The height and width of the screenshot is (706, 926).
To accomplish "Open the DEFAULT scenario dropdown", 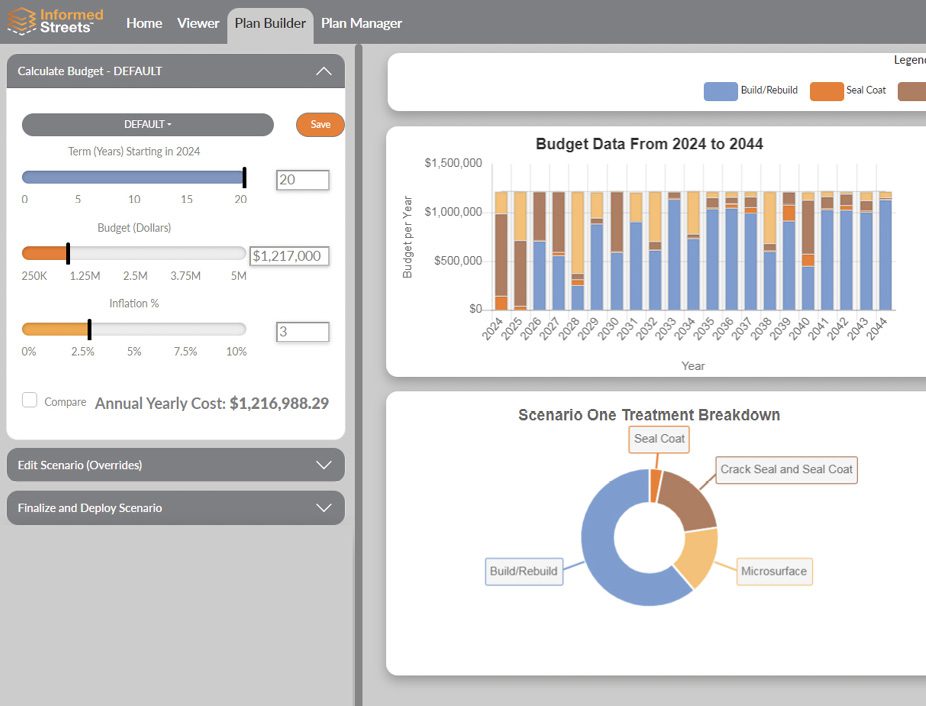I will click(147, 125).
